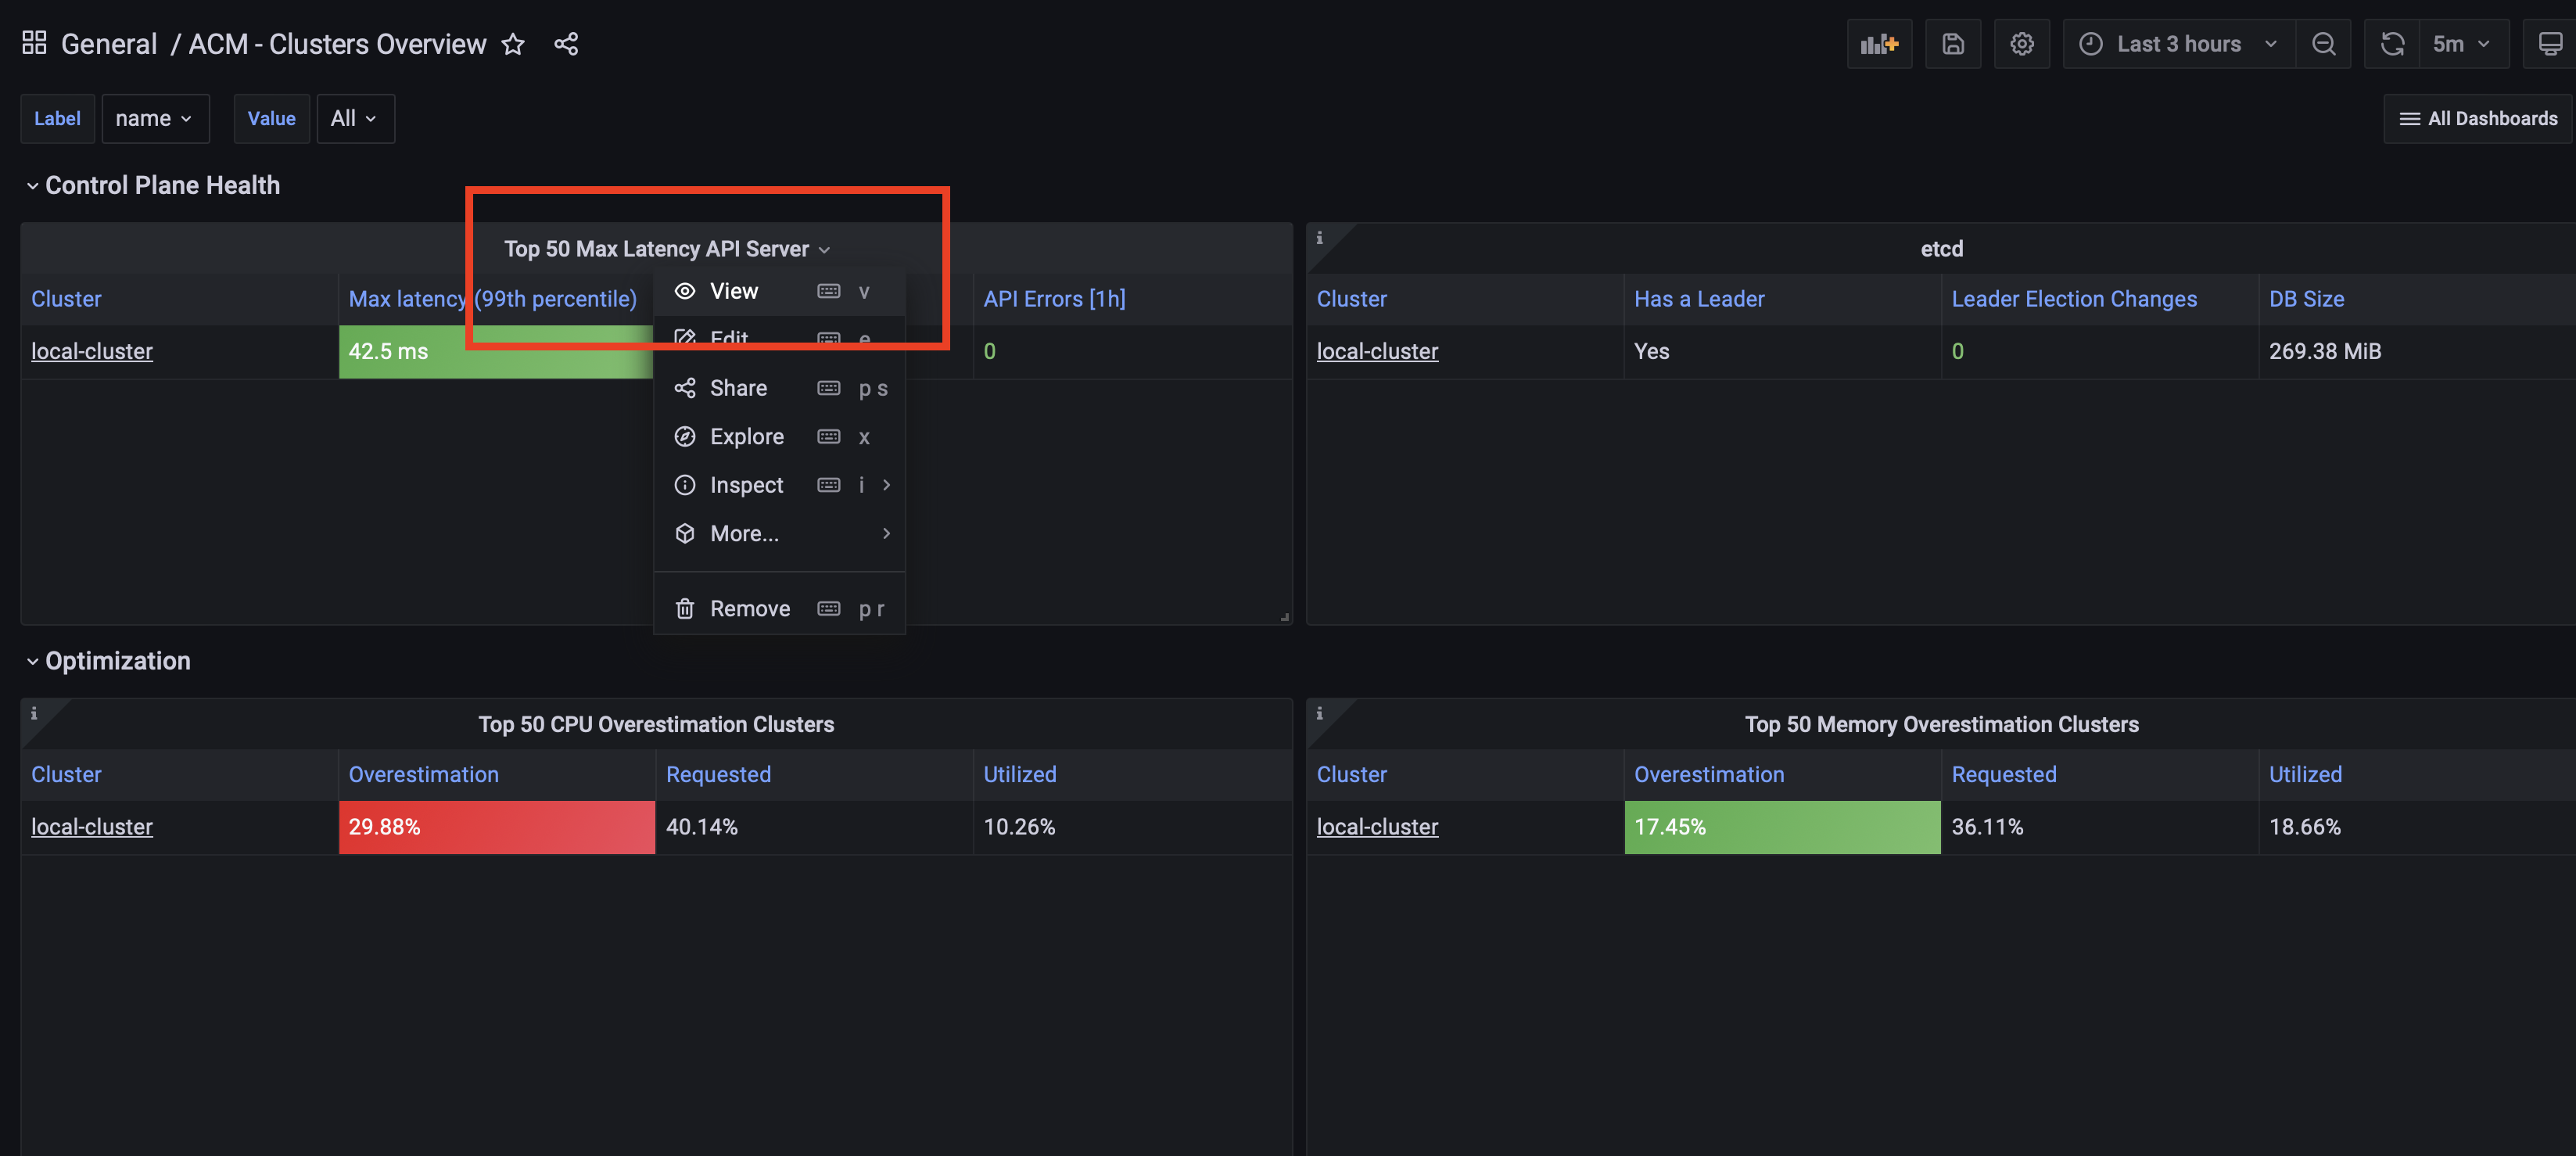
Task: Open the Last 3 hours time picker
Action: pos(2179,44)
